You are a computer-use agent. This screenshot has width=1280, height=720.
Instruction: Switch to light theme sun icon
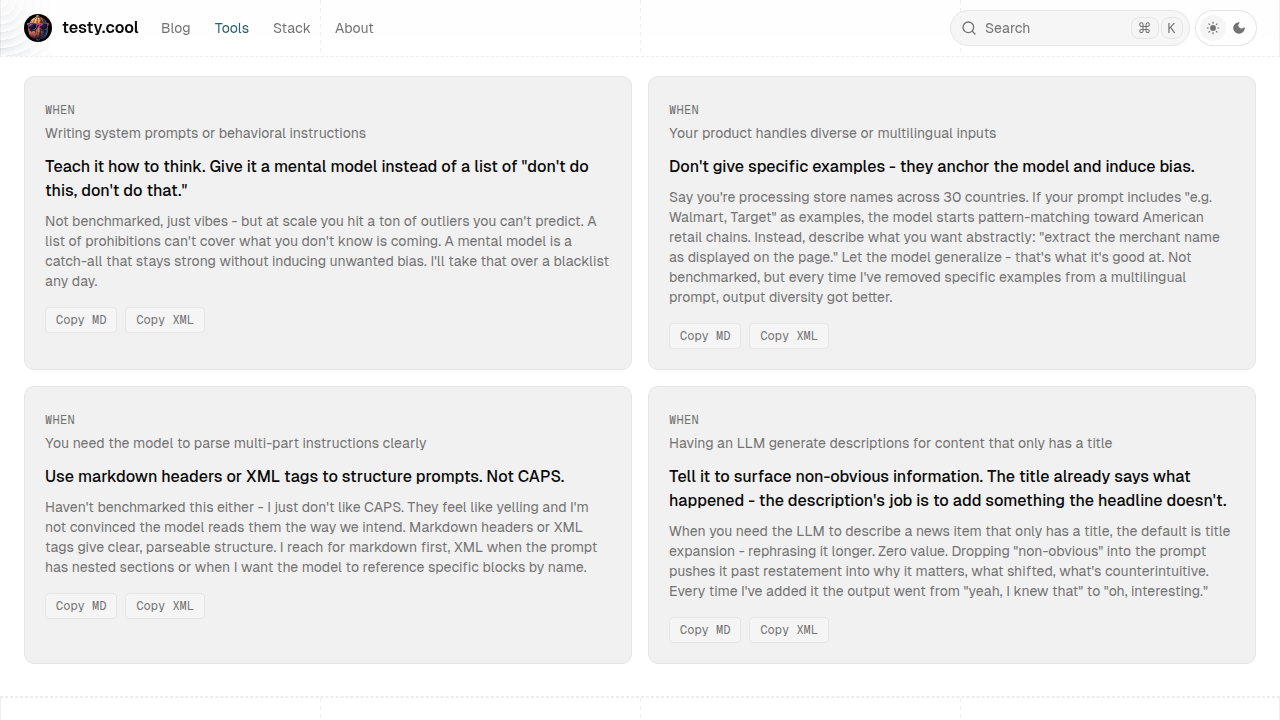tap(1213, 28)
